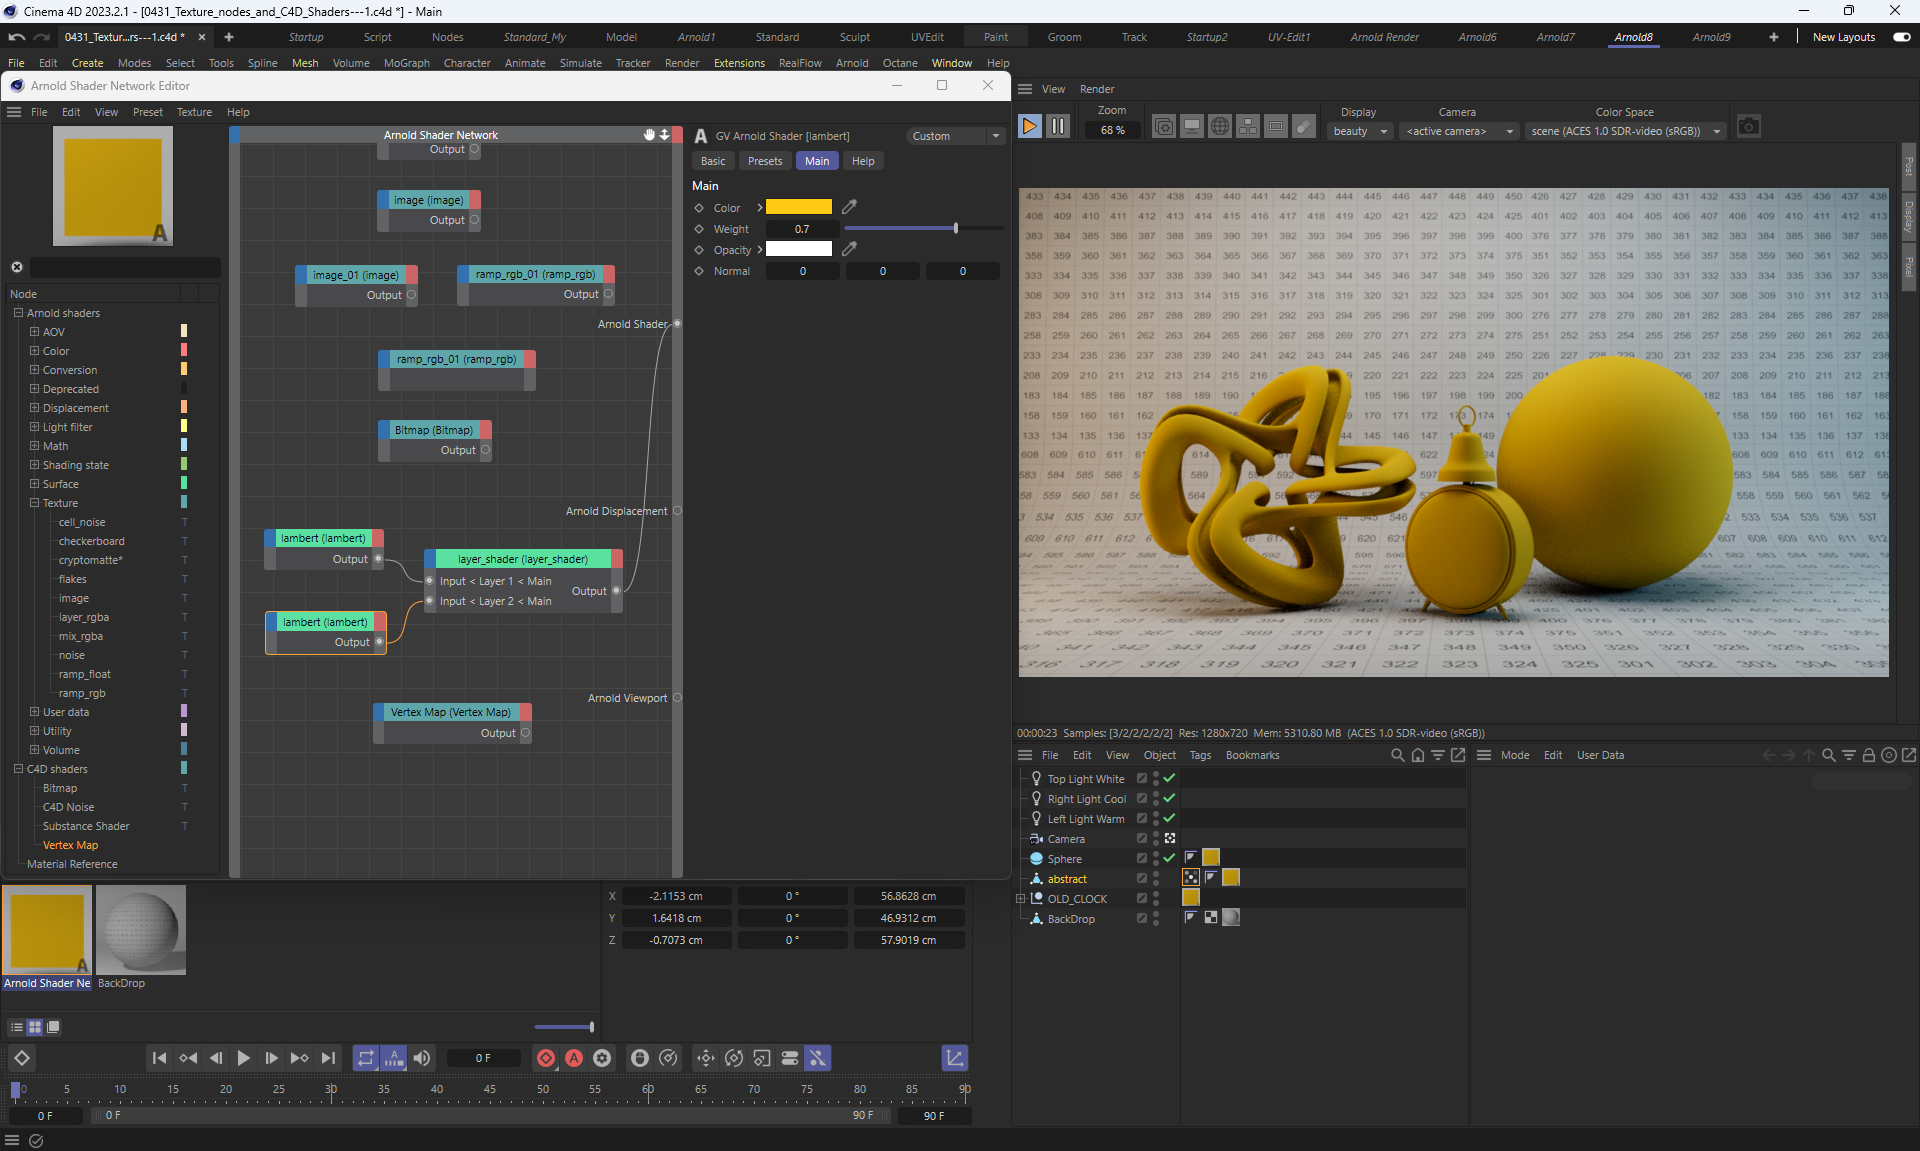Open the Arnold menu in menu bar
Viewport: 1920px width, 1151px height.
click(851, 63)
